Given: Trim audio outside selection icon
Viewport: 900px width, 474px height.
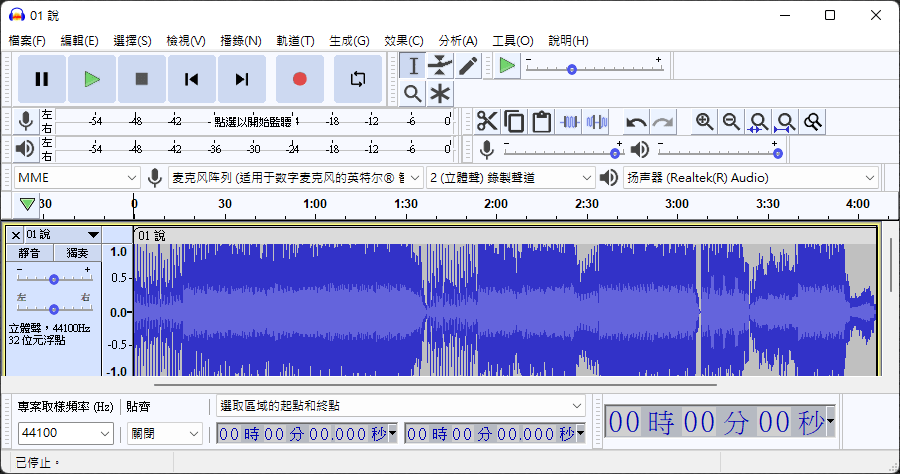Looking at the screenshot, I should click(x=569, y=122).
